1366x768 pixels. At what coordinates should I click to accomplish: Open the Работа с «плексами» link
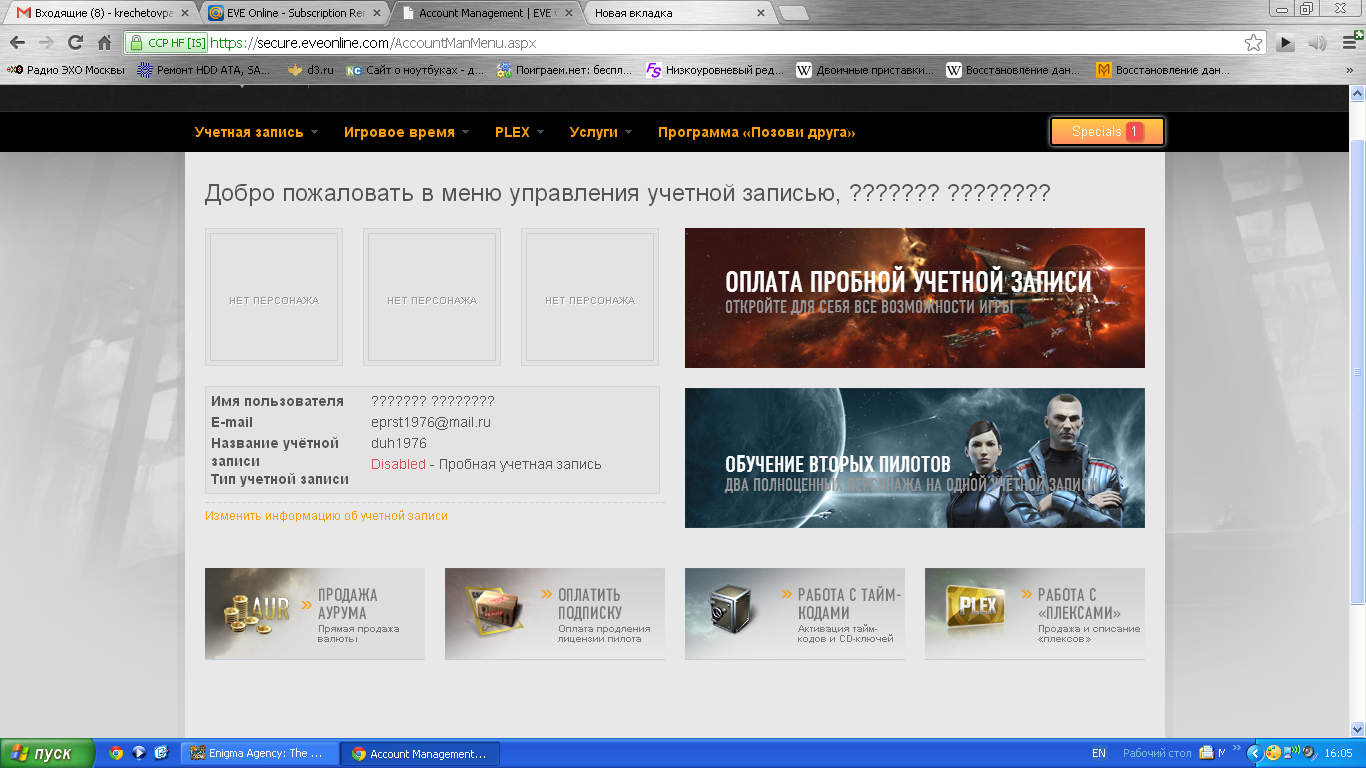click(1035, 614)
